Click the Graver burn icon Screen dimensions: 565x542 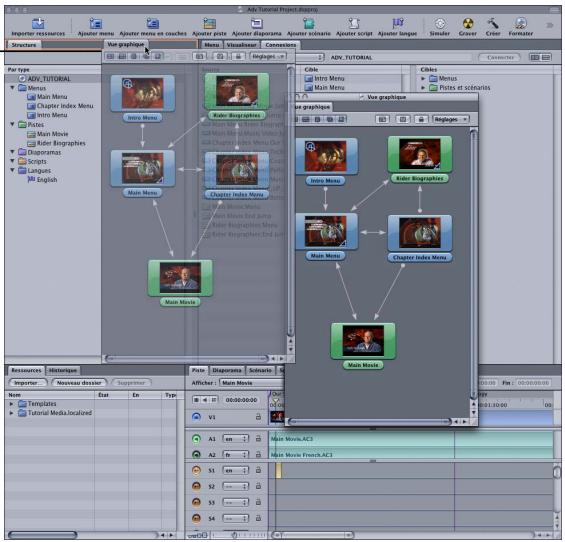468,23
